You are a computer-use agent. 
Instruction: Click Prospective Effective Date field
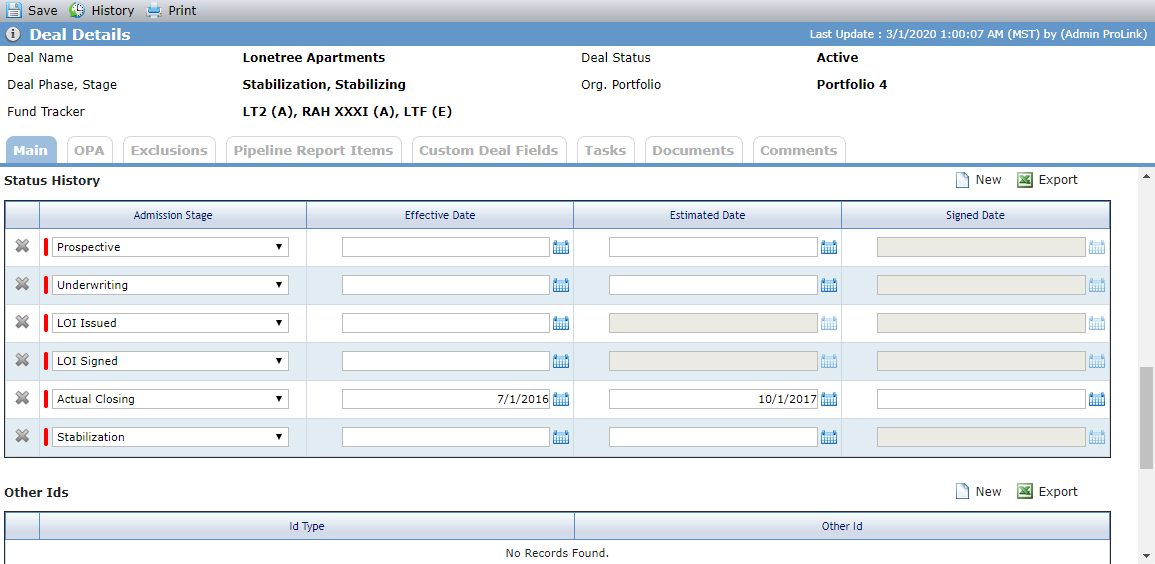coord(446,247)
